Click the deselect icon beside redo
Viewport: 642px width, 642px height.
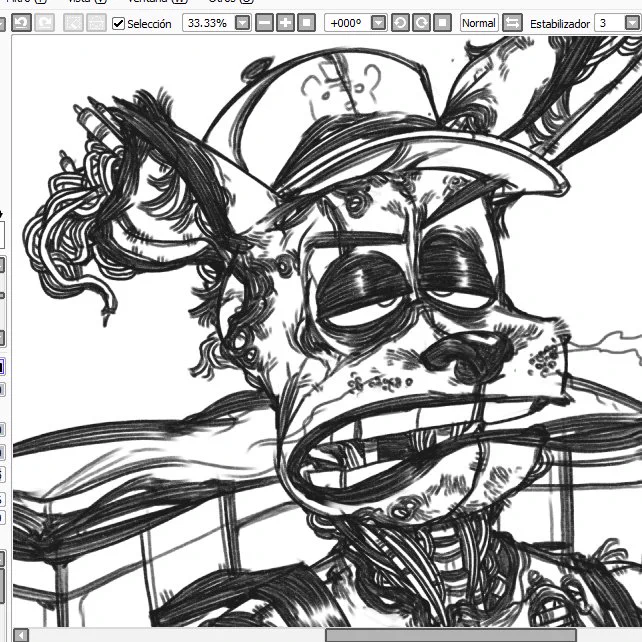coord(74,23)
